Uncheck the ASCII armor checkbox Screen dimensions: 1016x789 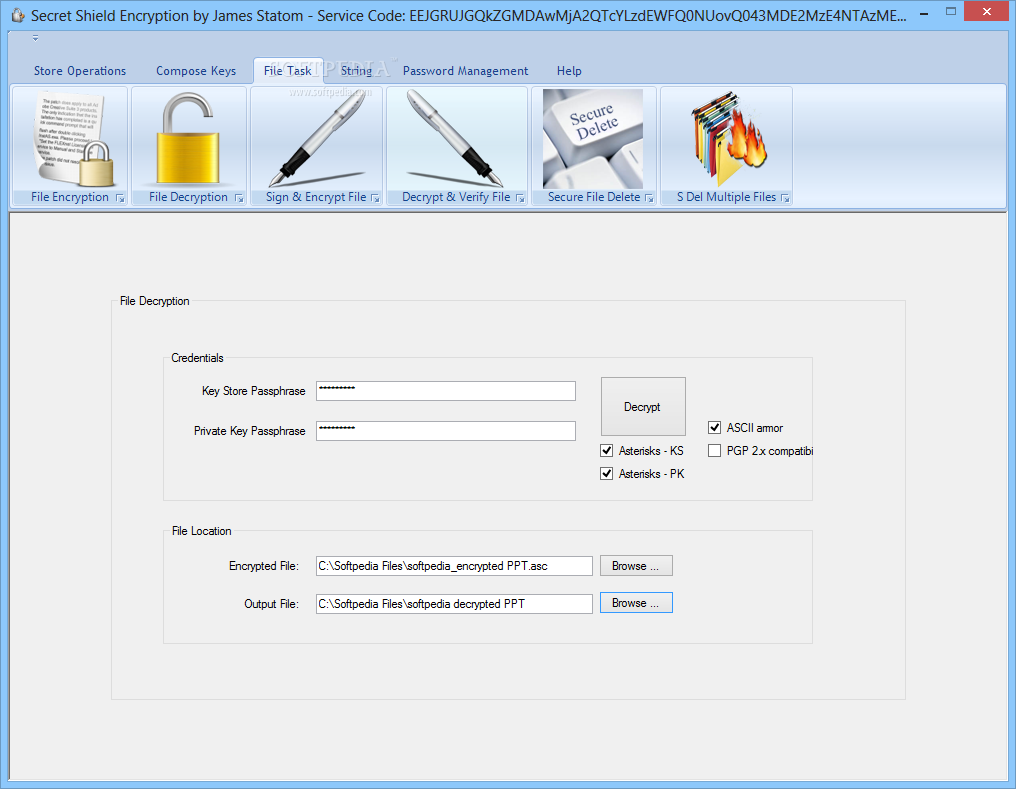[714, 428]
